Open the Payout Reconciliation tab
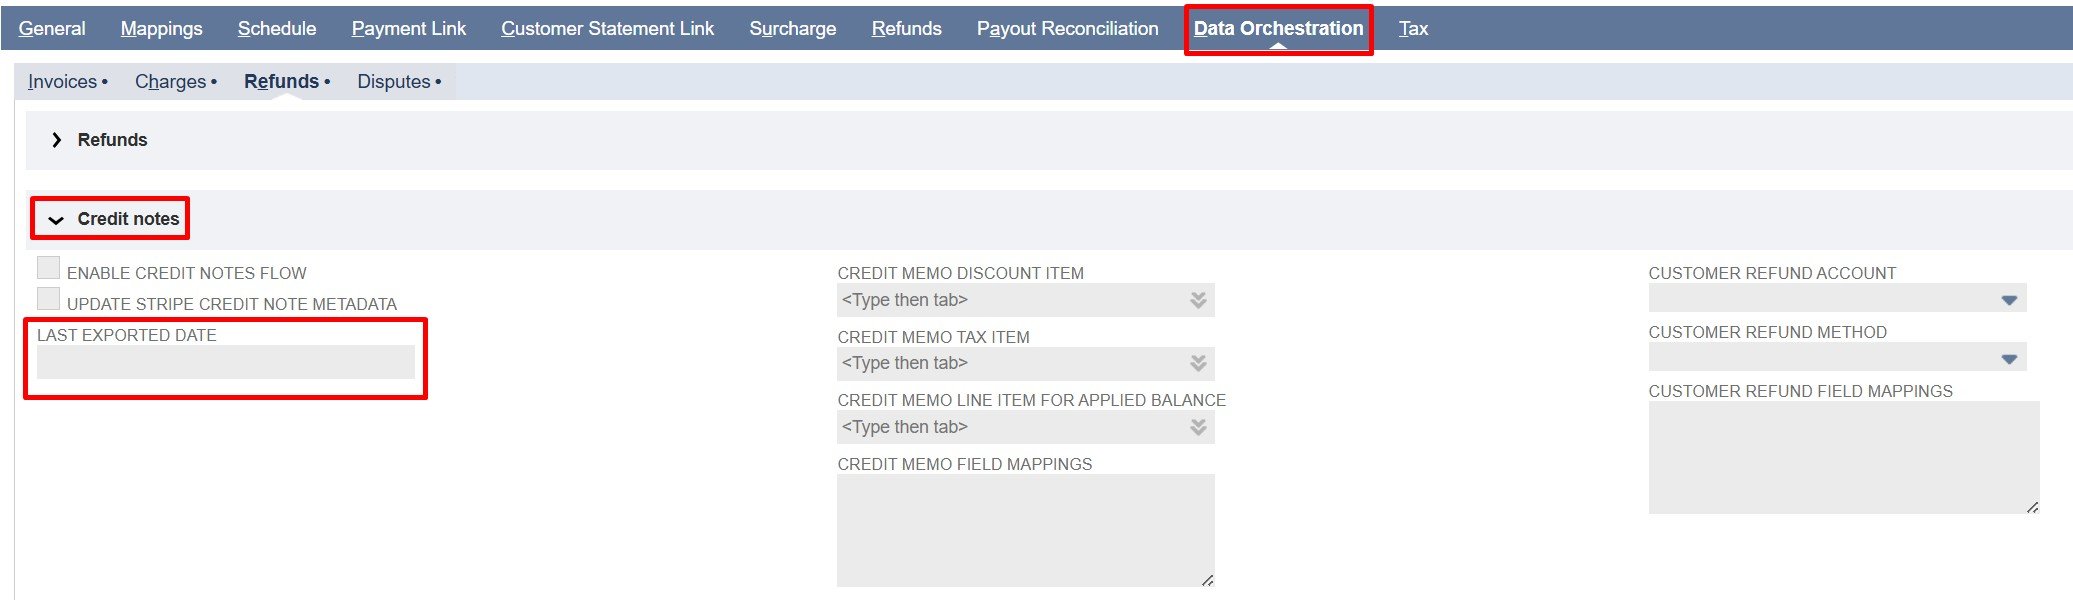Screen dimensions: 2073x600 tap(1067, 29)
